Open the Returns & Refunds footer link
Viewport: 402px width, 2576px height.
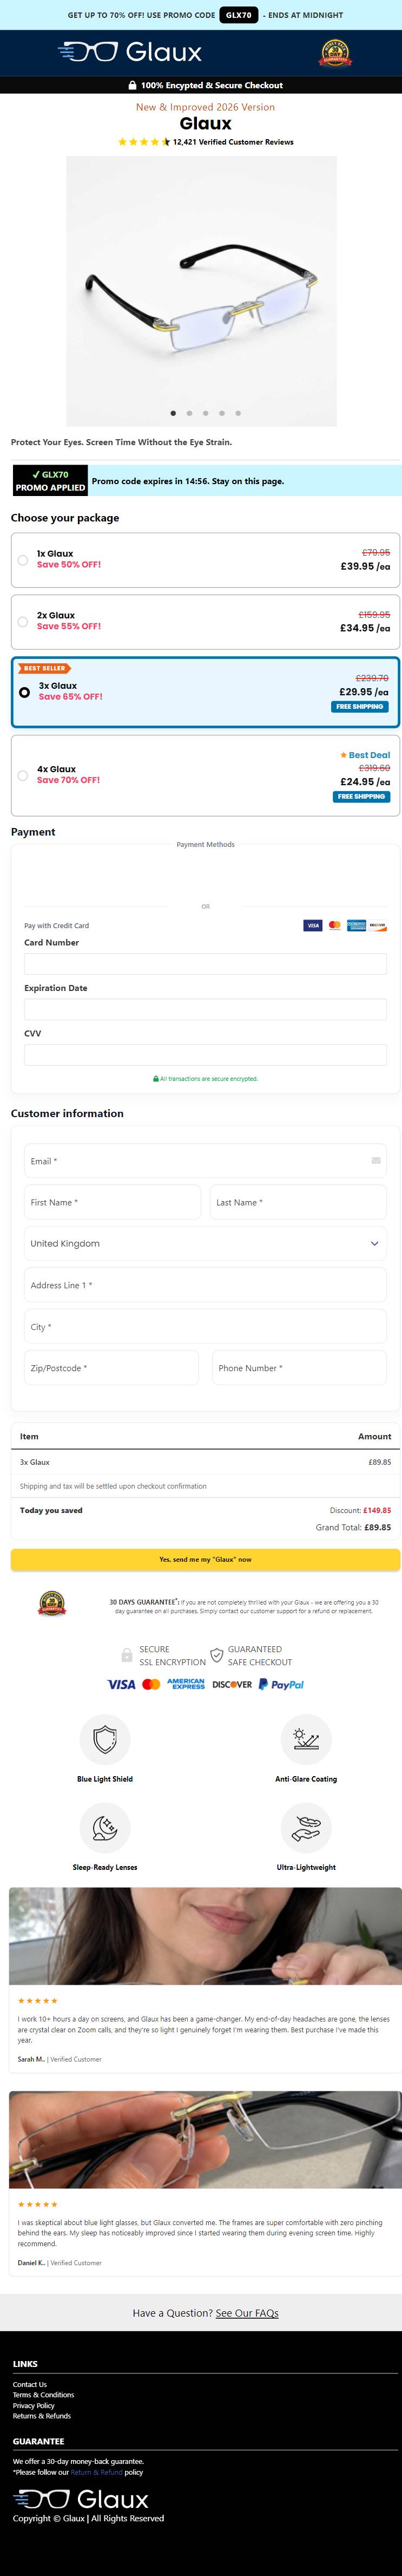(42, 2416)
